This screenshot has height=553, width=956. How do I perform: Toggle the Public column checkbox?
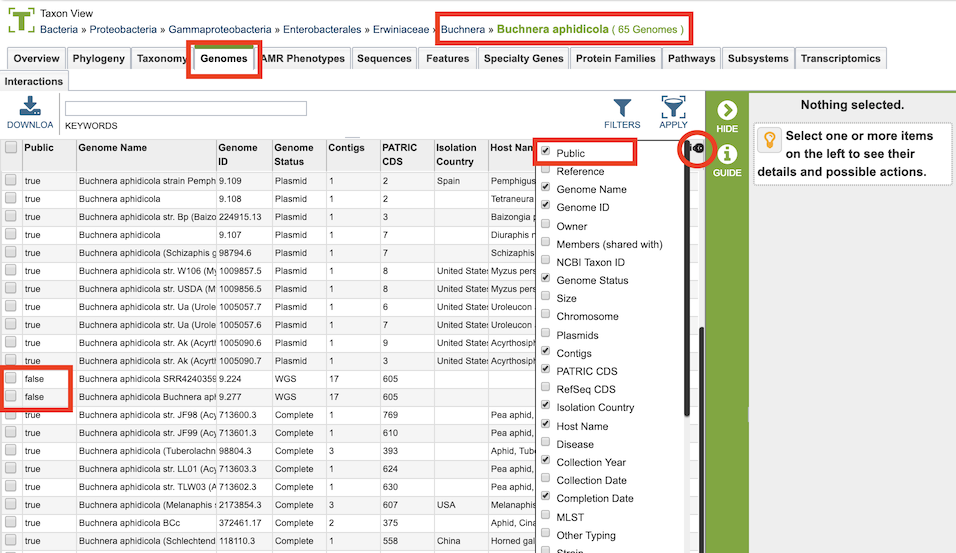[x=546, y=151]
